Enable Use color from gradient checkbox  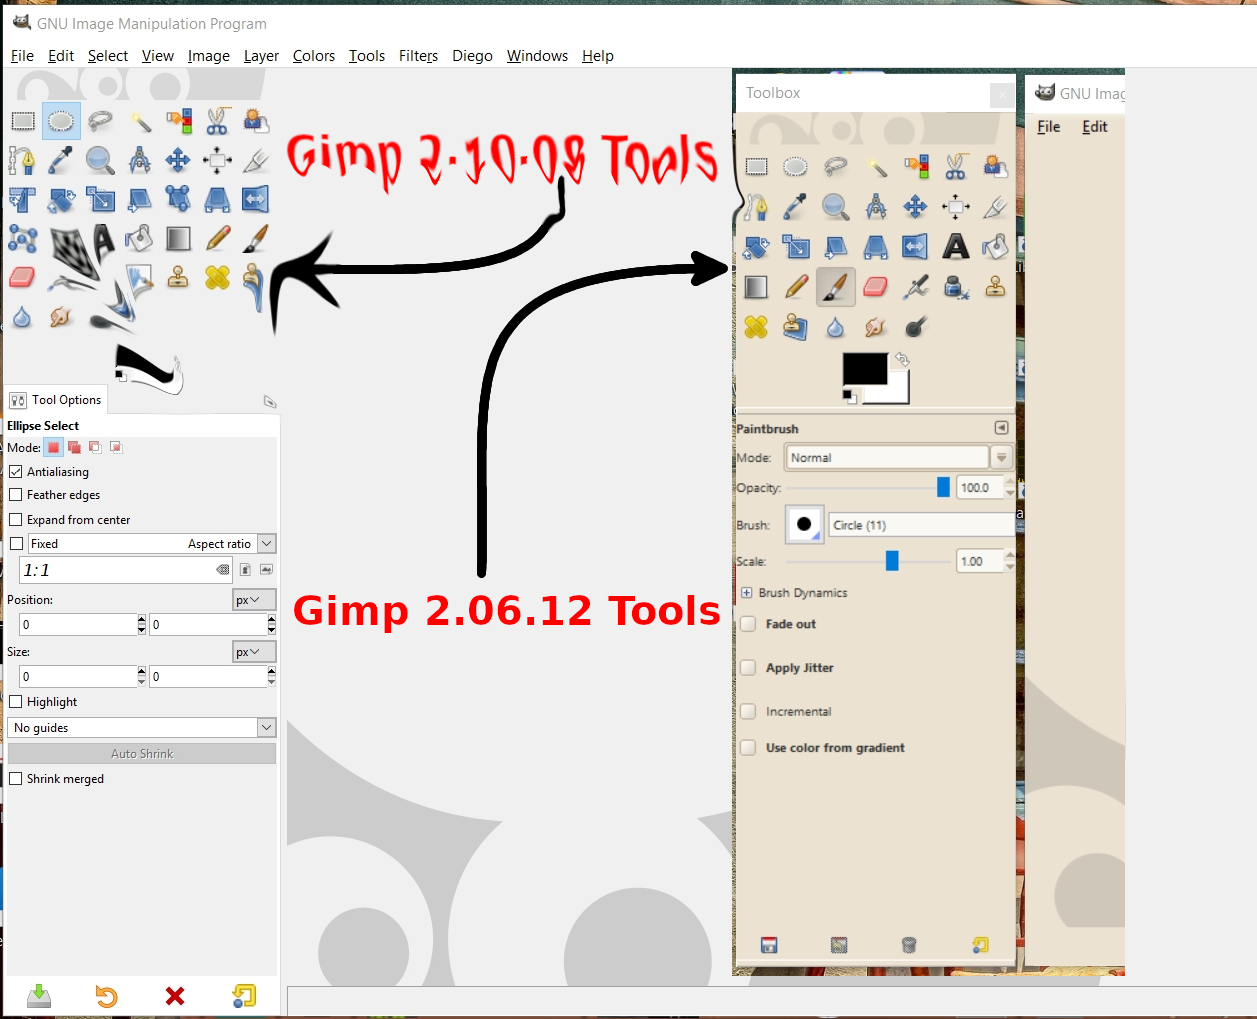pos(748,748)
